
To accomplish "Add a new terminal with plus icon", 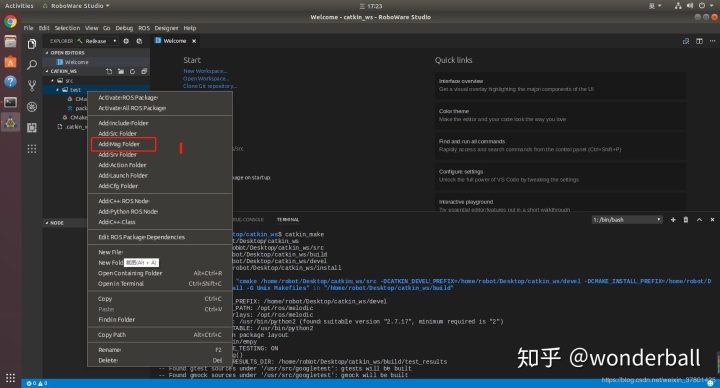I will click(673, 219).
